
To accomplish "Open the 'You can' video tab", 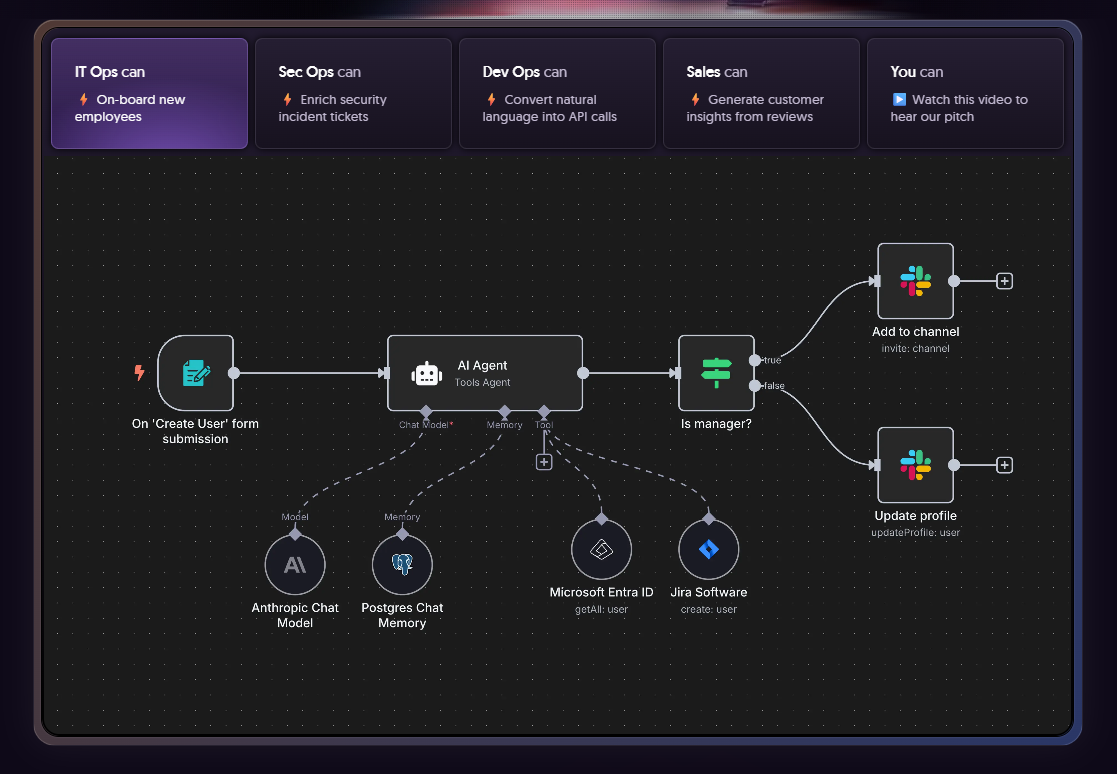I will (965, 93).
